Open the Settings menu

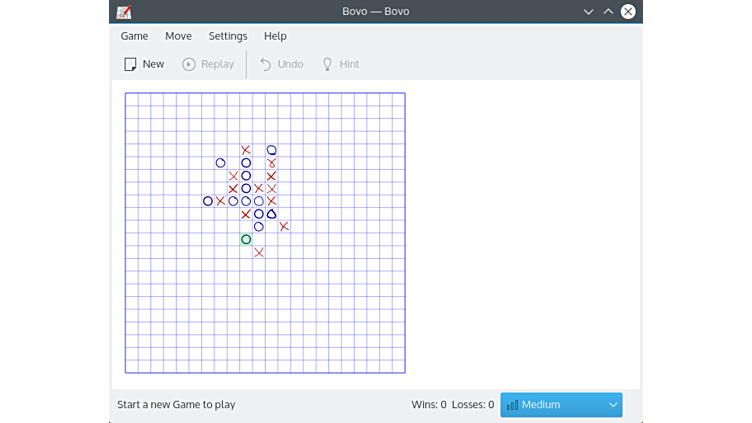coord(228,36)
